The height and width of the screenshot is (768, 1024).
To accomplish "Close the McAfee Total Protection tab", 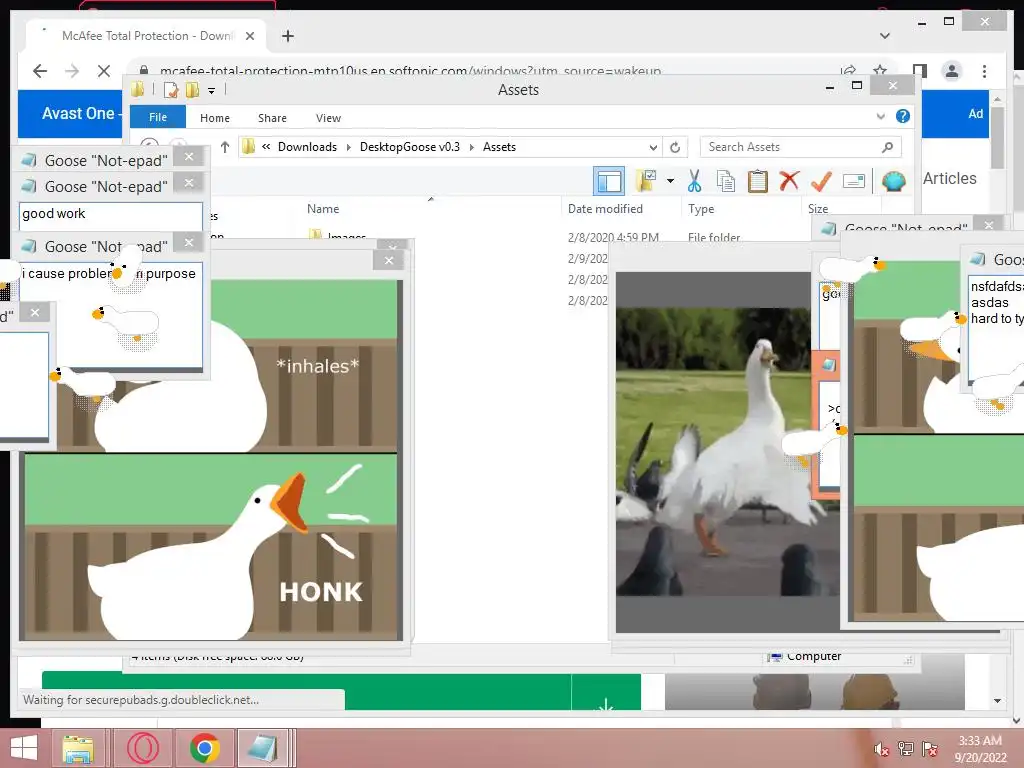I will (249, 36).
